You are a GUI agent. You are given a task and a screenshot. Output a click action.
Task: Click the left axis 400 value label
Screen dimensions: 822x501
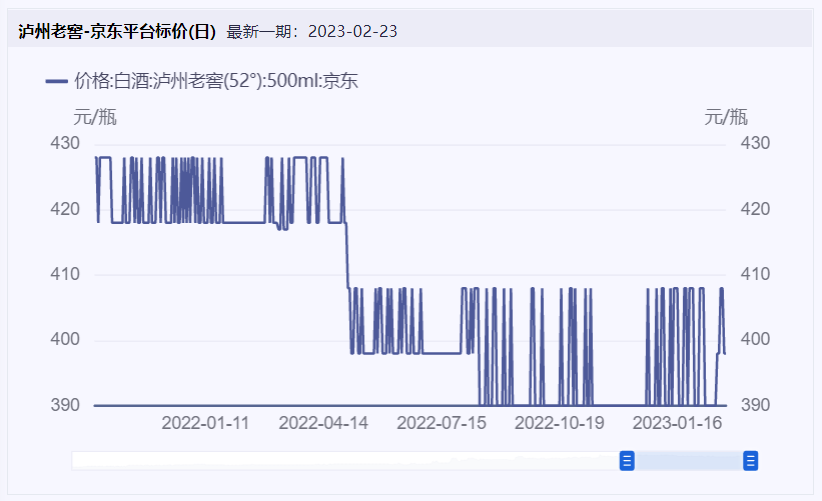(65, 340)
